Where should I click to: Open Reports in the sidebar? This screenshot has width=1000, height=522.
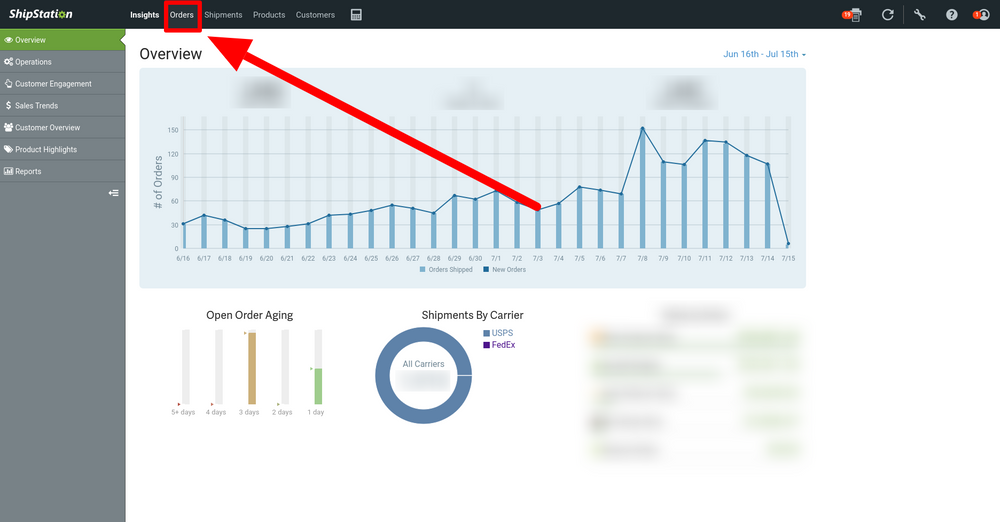(62, 171)
